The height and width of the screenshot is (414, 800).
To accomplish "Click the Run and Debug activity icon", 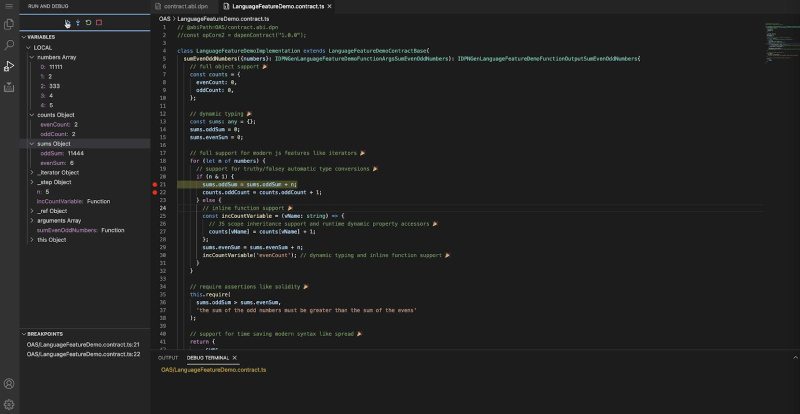I will coord(9,66).
